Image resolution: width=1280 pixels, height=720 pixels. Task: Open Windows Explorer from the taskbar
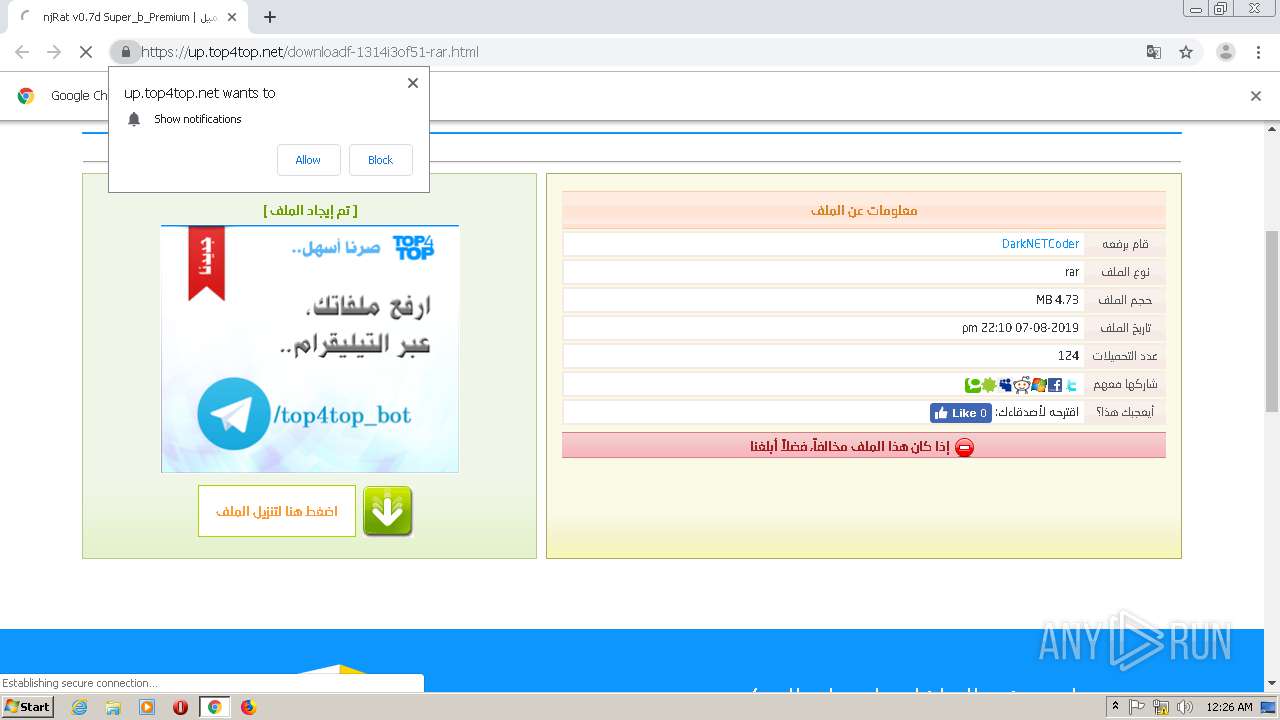click(113, 707)
